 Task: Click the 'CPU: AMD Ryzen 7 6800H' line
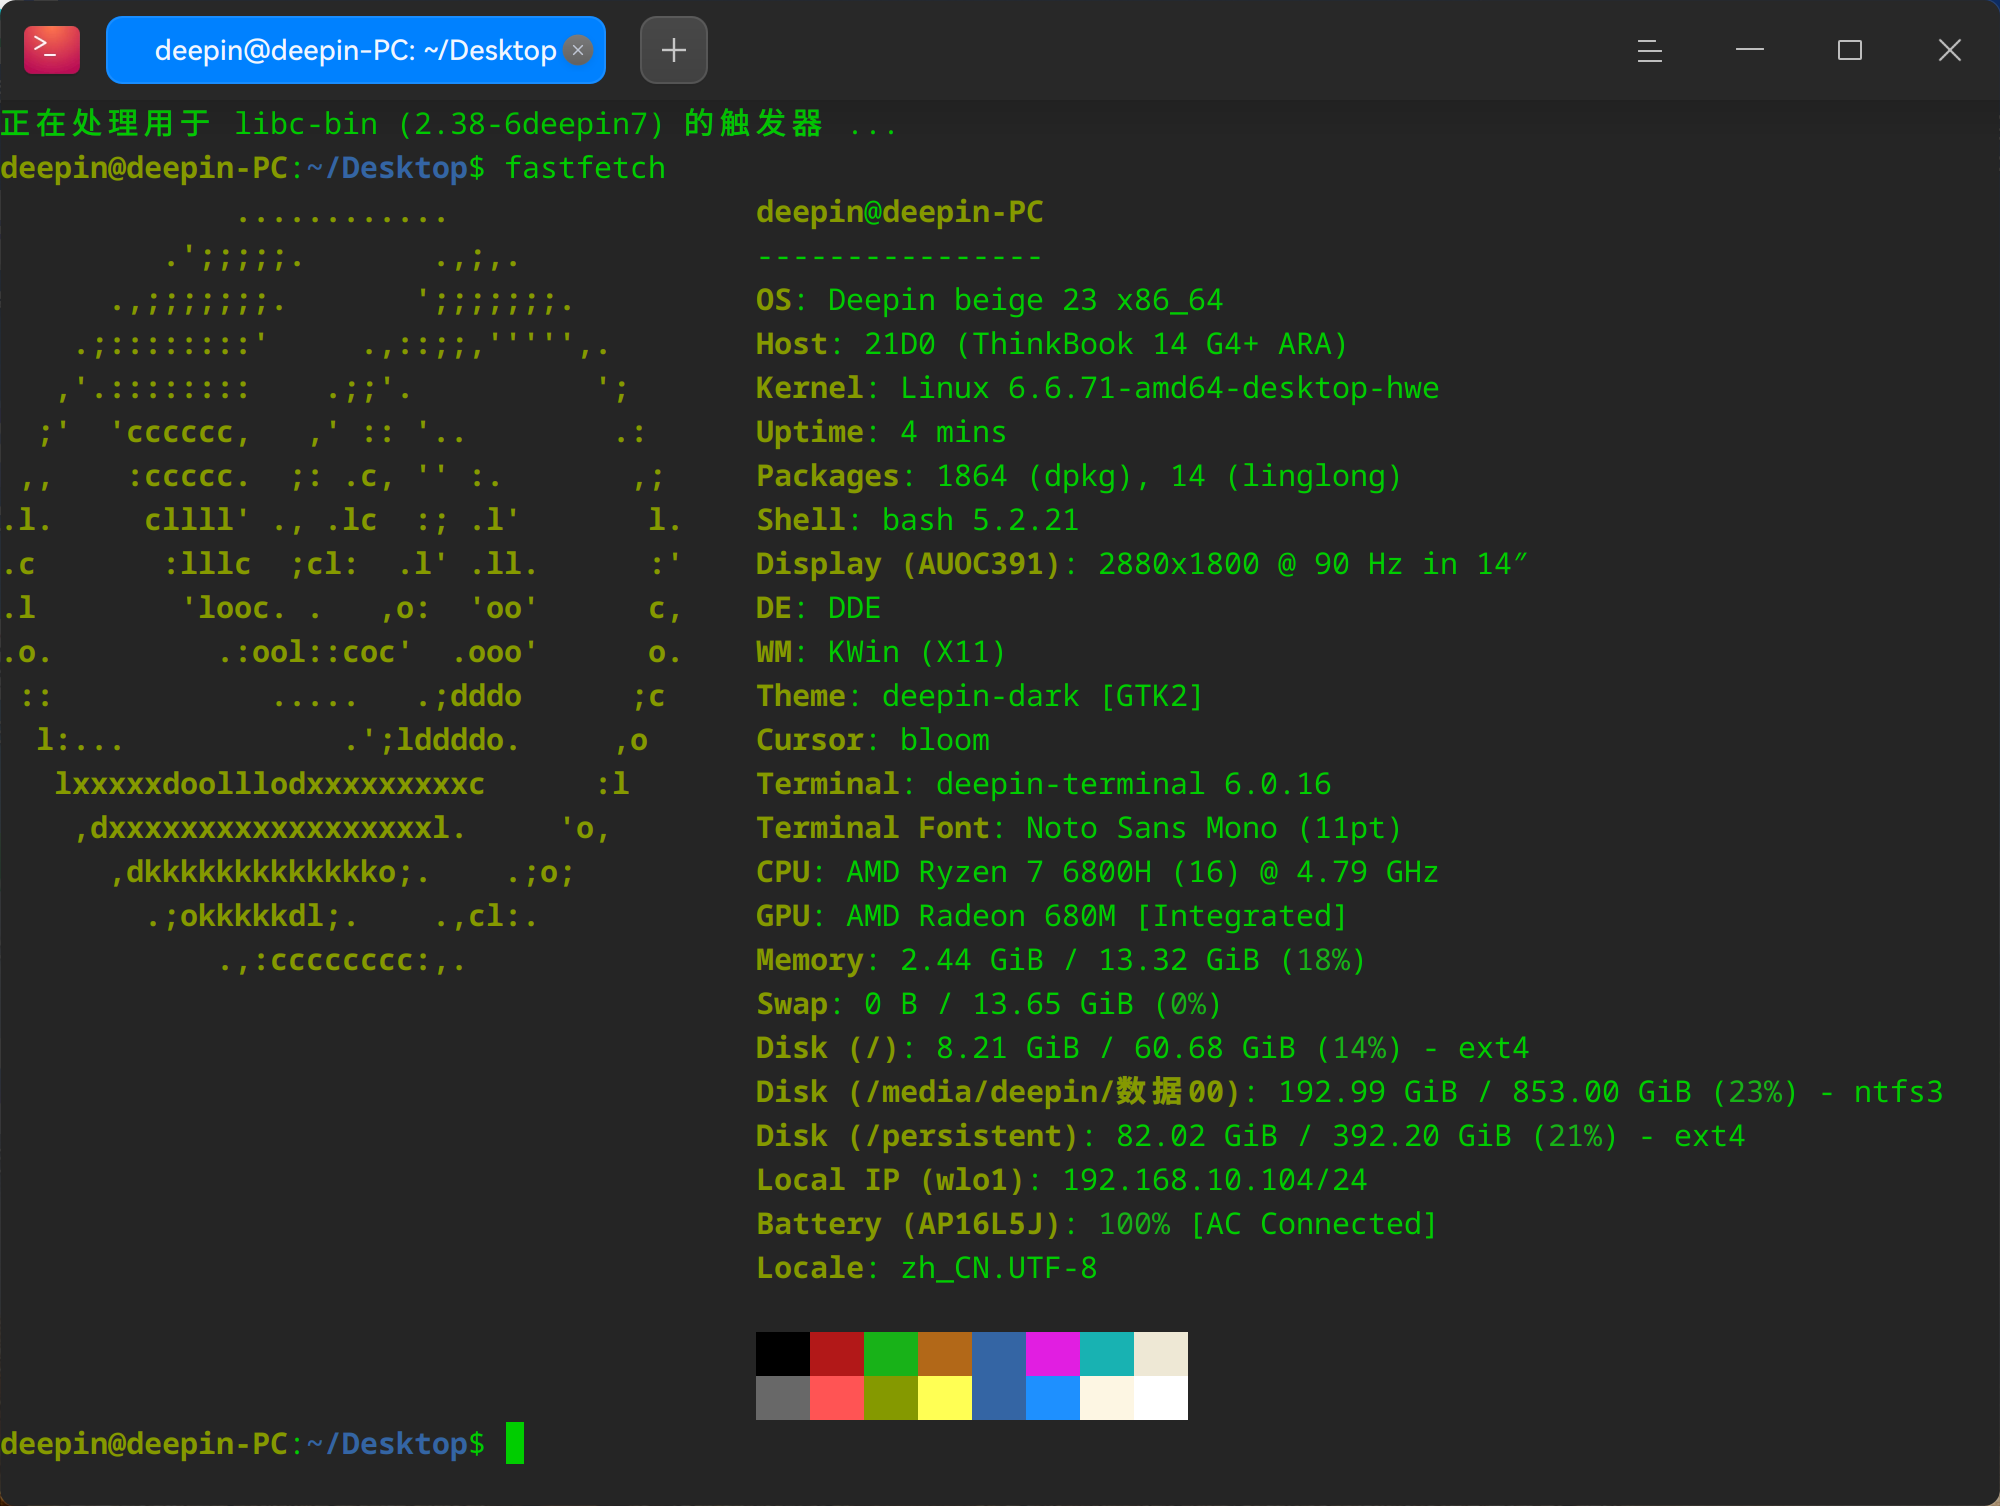(1097, 872)
